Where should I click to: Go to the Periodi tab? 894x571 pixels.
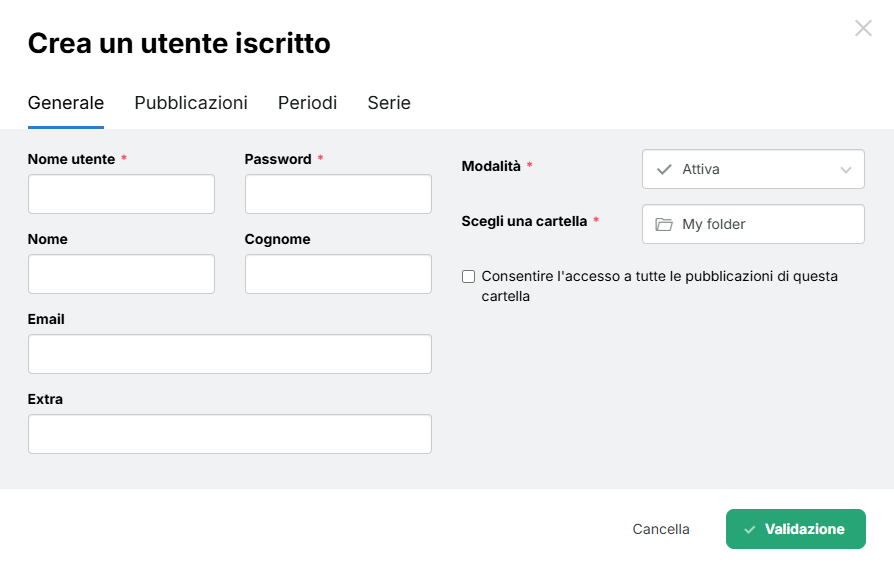point(307,103)
